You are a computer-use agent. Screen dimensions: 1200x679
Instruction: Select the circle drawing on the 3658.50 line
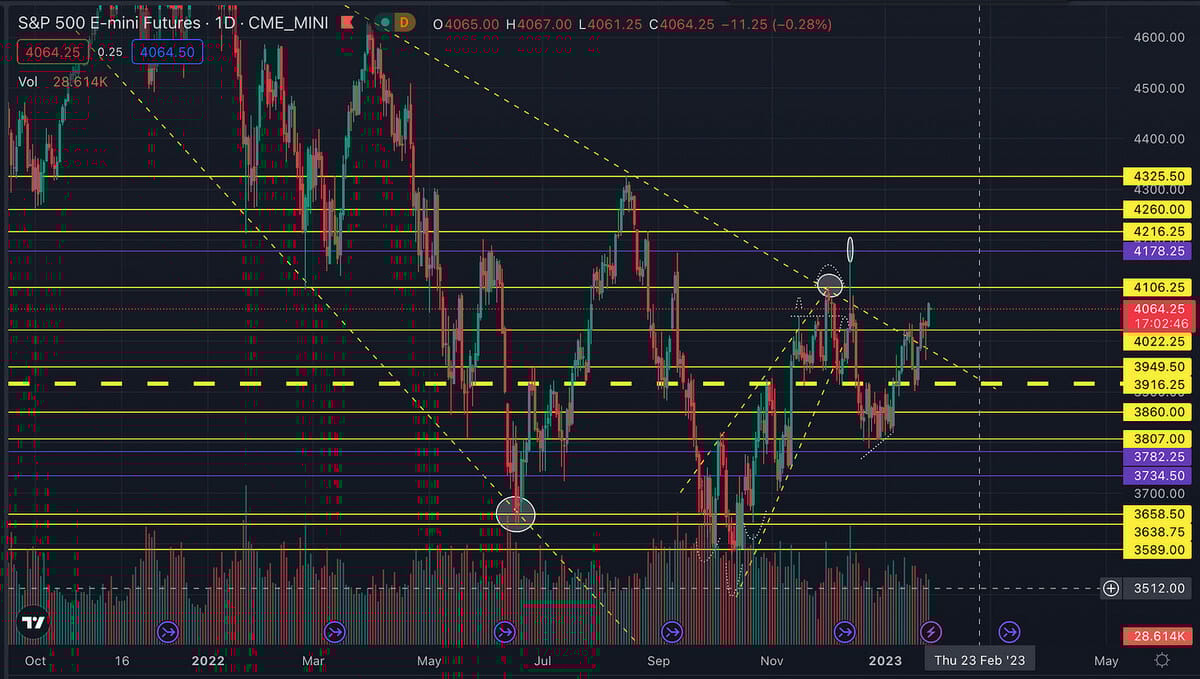click(x=516, y=514)
